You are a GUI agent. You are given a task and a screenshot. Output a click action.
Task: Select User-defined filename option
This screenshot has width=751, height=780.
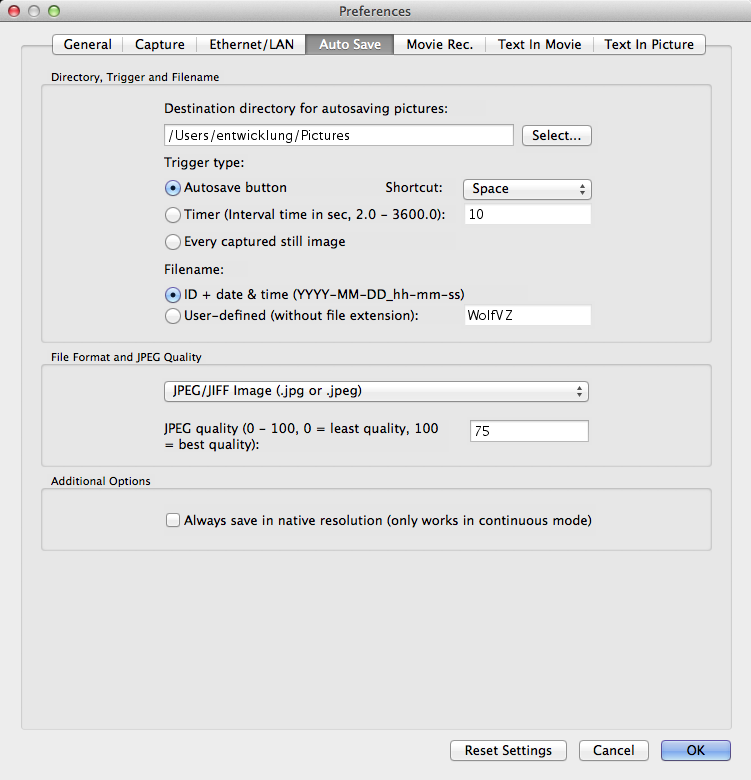point(173,316)
